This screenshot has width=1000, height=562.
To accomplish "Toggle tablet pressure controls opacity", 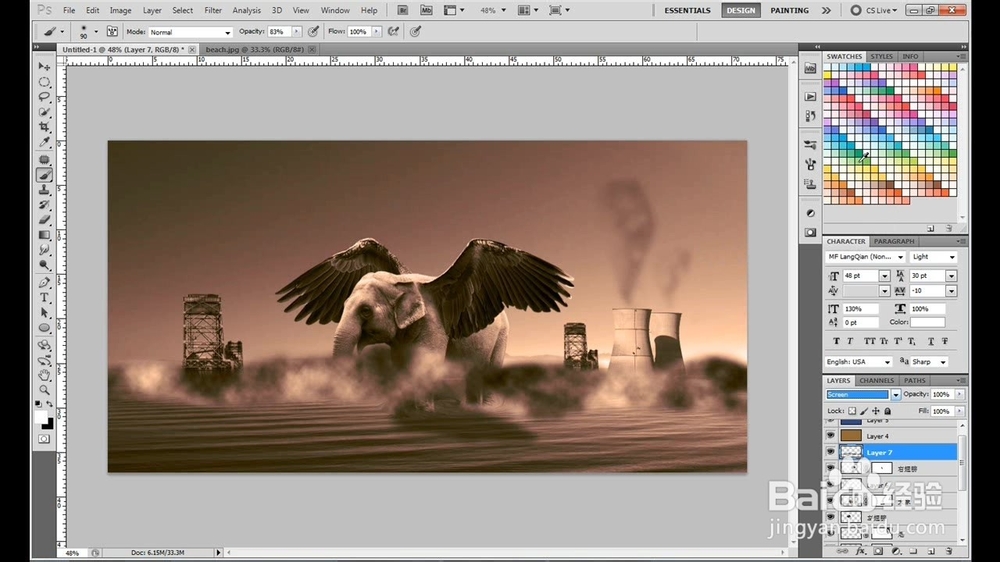I will pyautogui.click(x=313, y=31).
